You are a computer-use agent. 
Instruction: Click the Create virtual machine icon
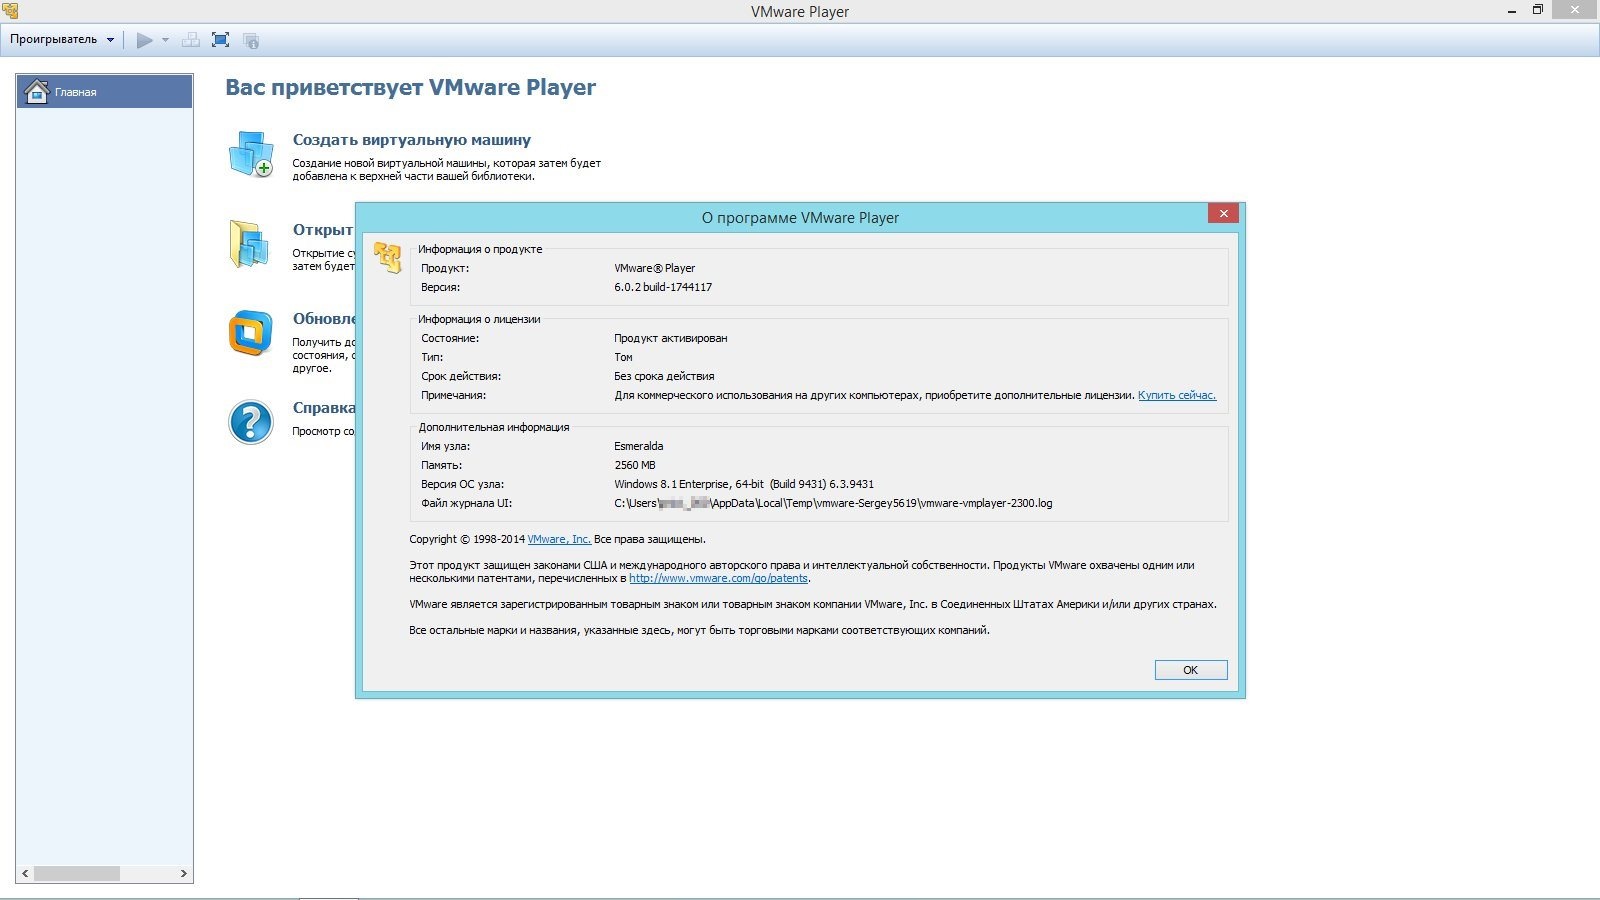[250, 155]
